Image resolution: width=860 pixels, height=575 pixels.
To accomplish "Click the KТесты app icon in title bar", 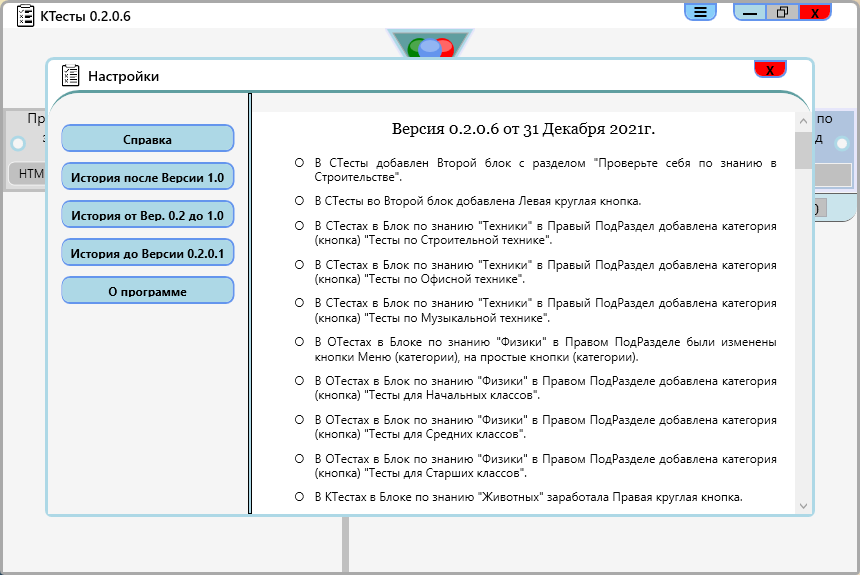I will (25, 16).
